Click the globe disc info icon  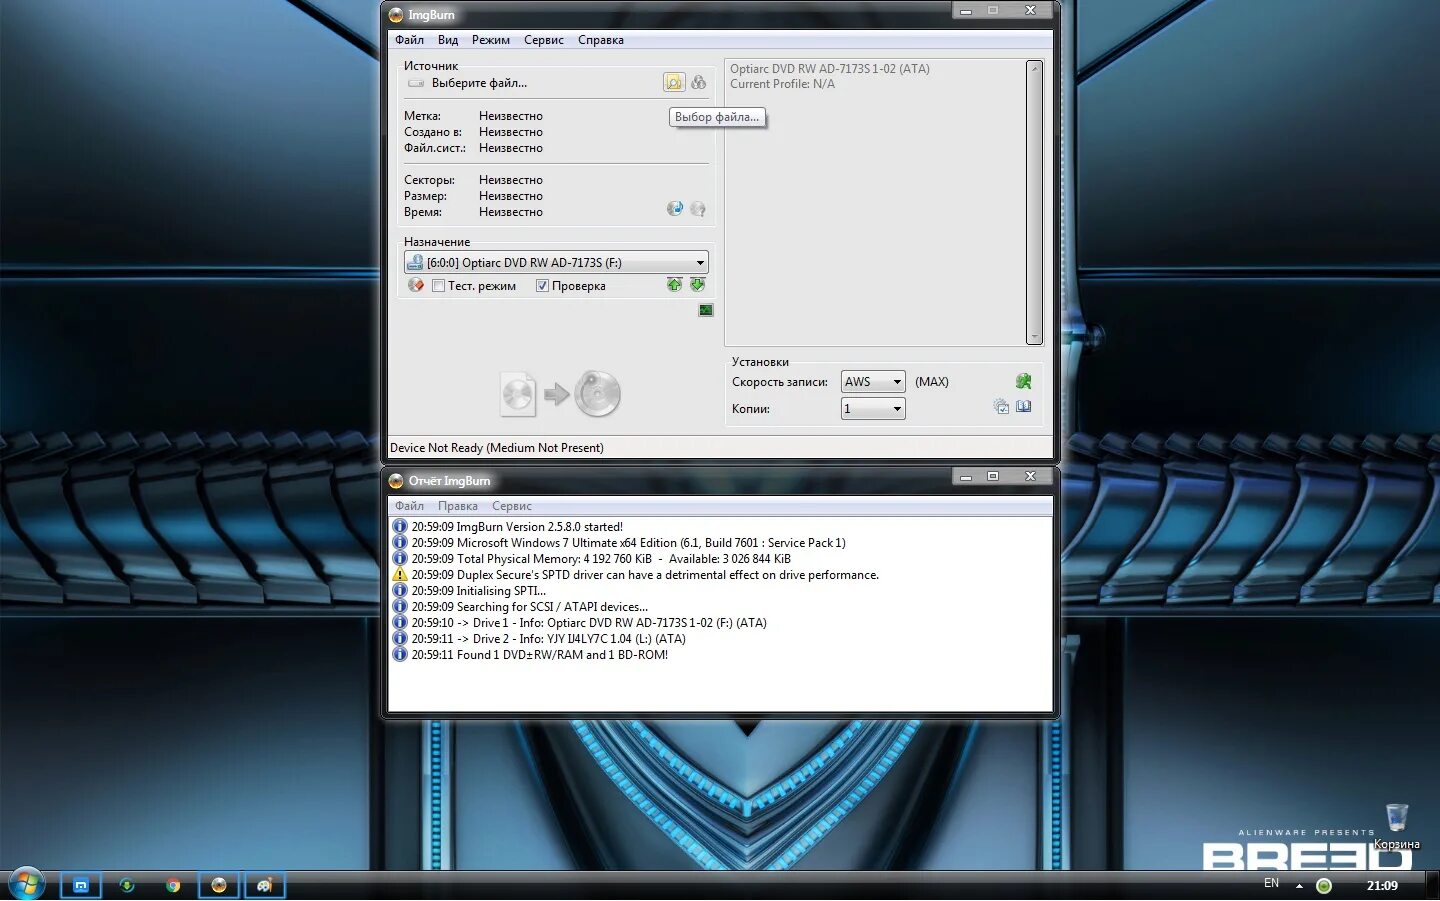click(675, 208)
